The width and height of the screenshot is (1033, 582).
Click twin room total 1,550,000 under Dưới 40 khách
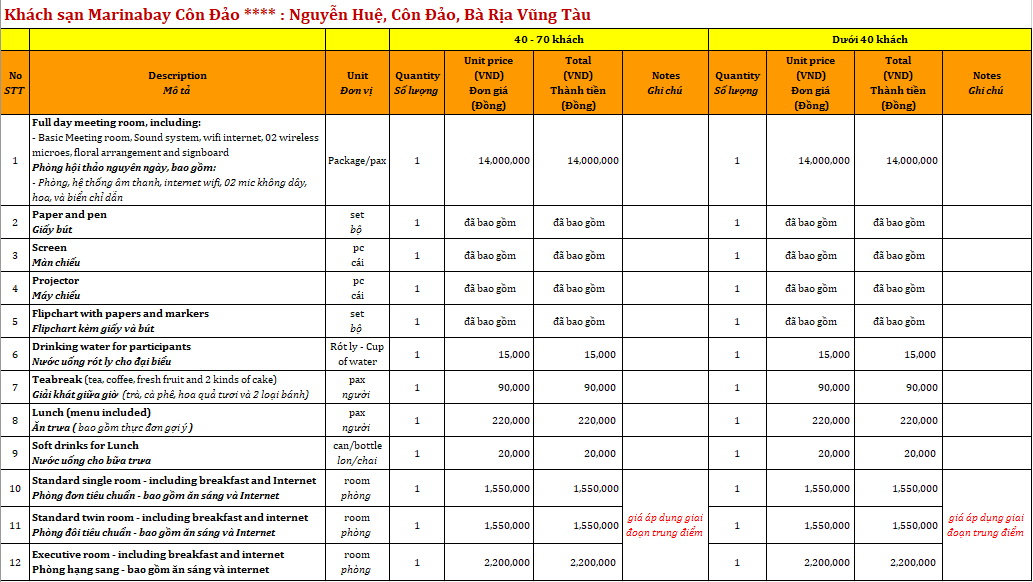[898, 525]
